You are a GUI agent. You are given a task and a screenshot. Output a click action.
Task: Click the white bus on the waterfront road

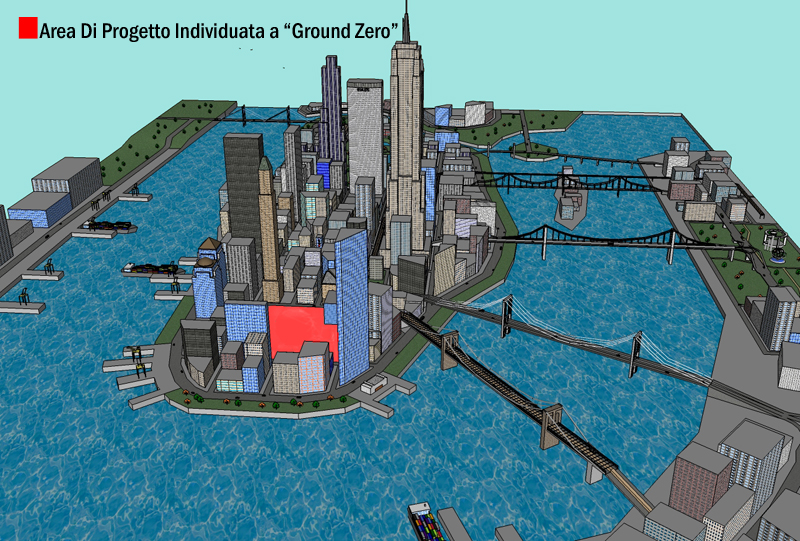375,385
